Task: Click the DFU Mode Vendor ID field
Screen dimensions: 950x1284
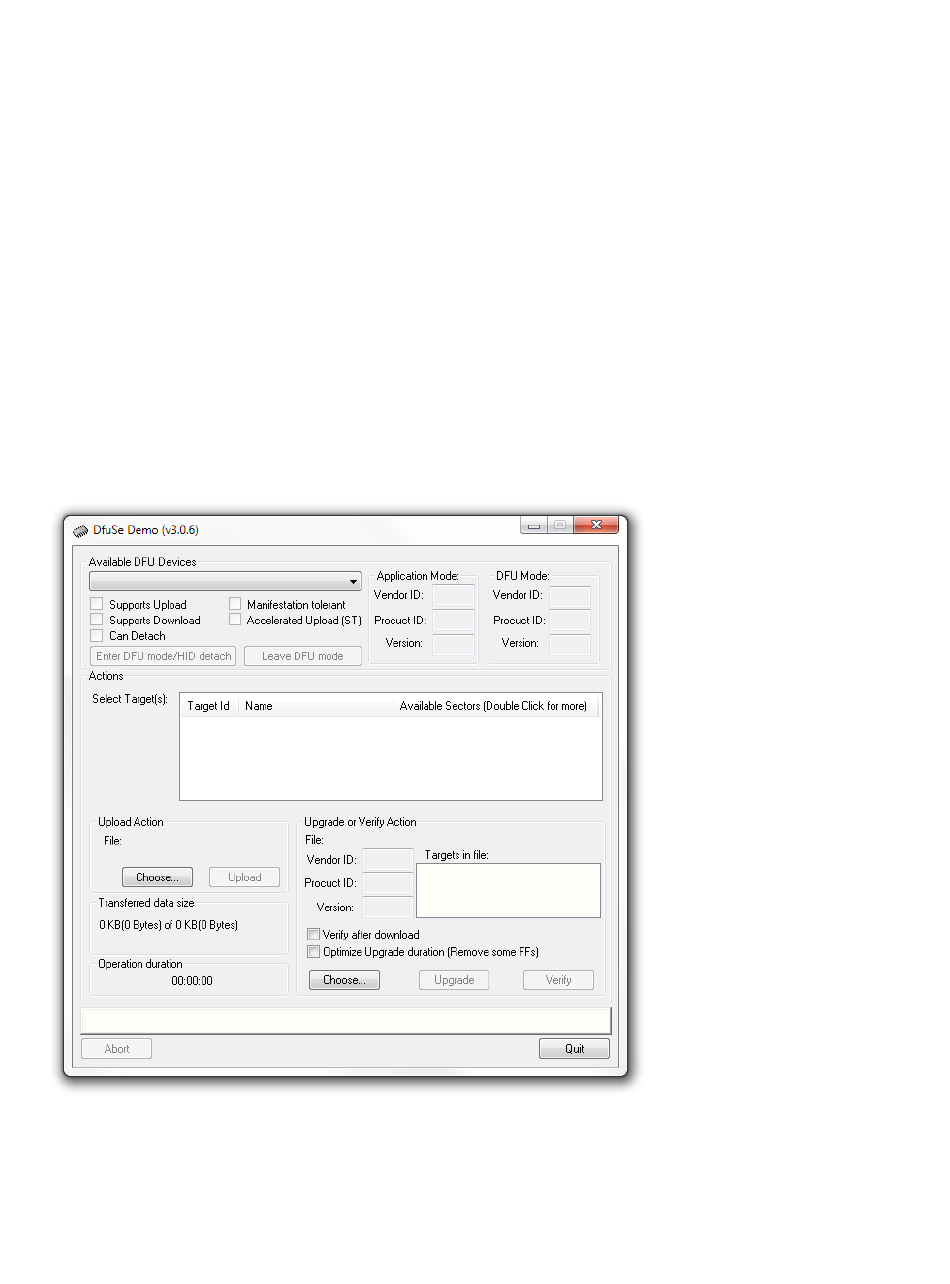Action: 570,596
